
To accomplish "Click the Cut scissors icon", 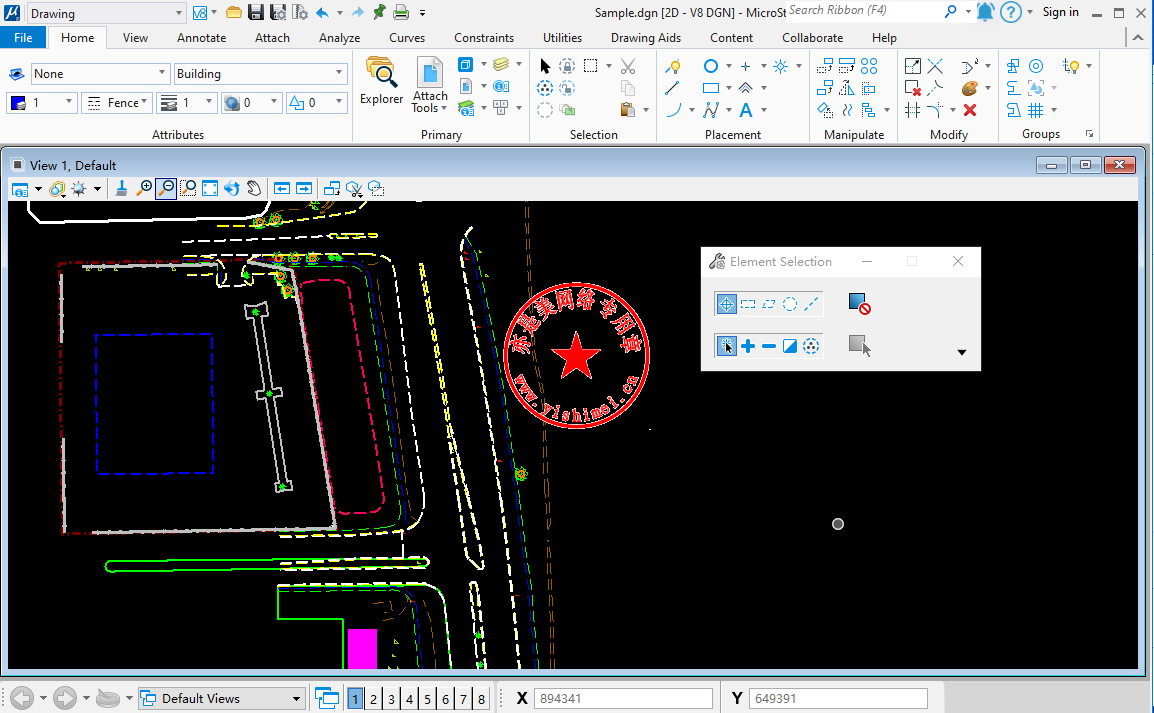I will pyautogui.click(x=628, y=66).
